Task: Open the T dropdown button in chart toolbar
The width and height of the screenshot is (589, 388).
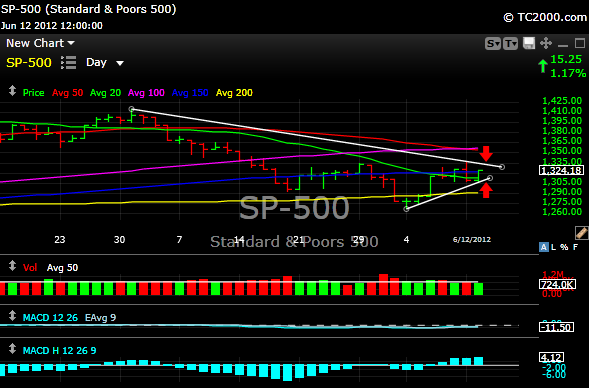Action: (x=510, y=44)
